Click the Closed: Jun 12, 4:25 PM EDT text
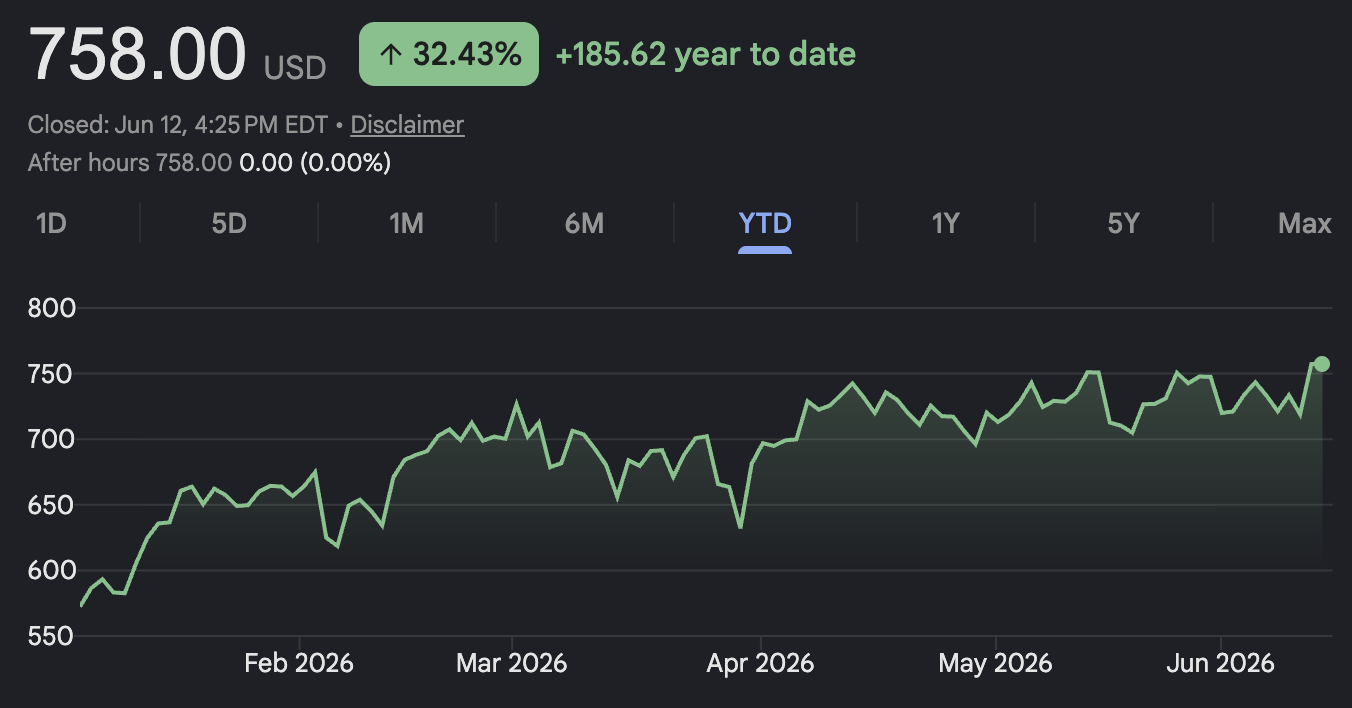The width and height of the screenshot is (1352, 708). point(178,125)
